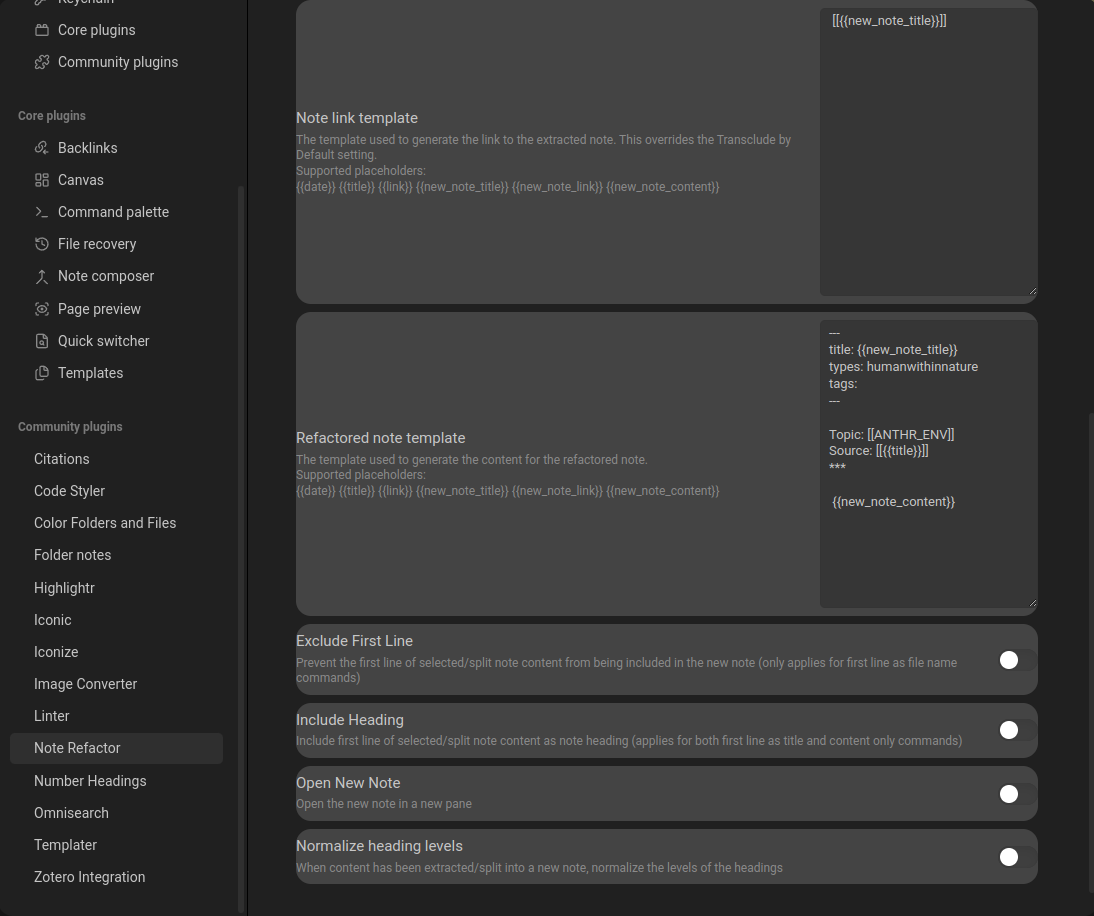The width and height of the screenshot is (1094, 916).
Task: Click the File recovery clock icon
Action: pos(42,244)
